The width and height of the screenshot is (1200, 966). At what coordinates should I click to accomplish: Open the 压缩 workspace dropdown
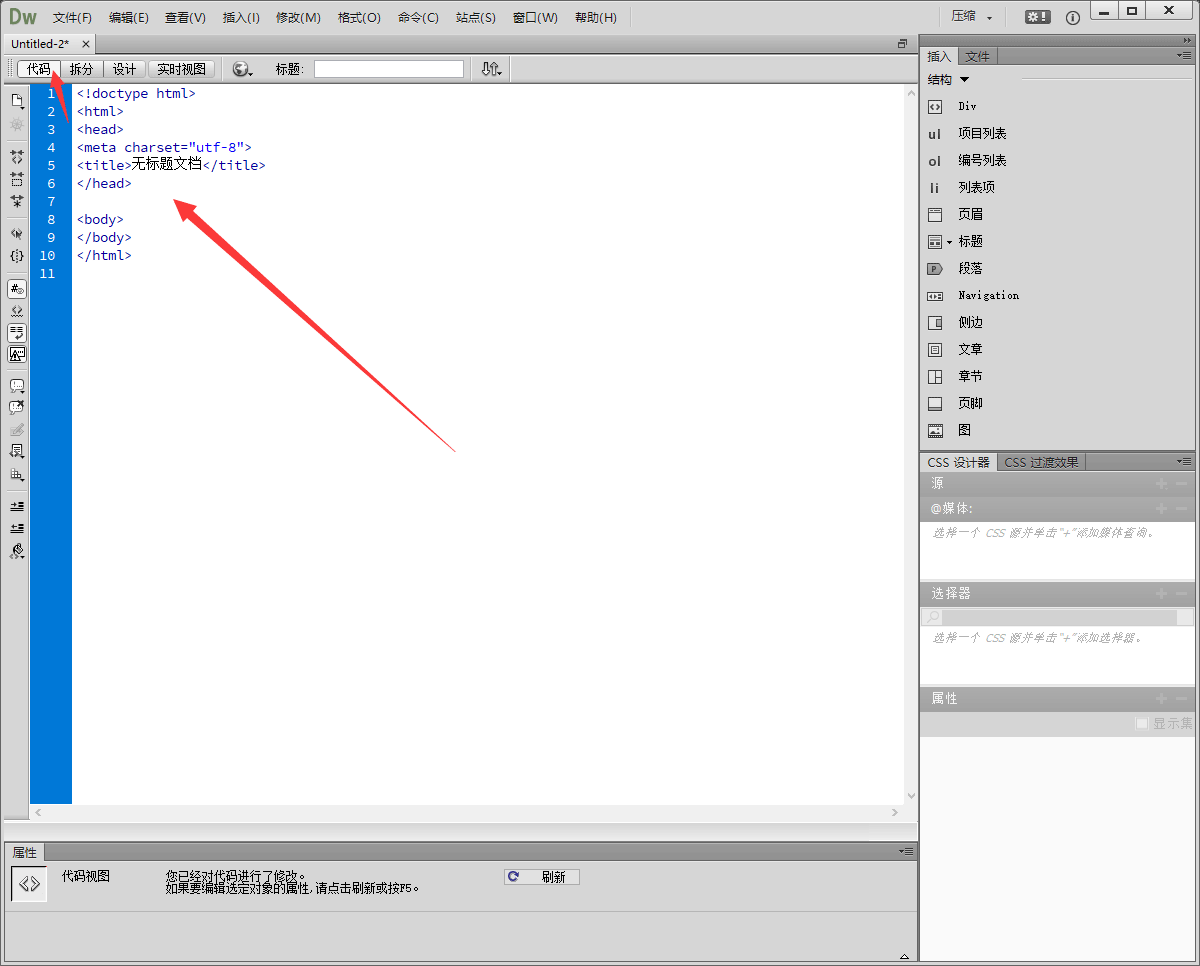(x=971, y=17)
